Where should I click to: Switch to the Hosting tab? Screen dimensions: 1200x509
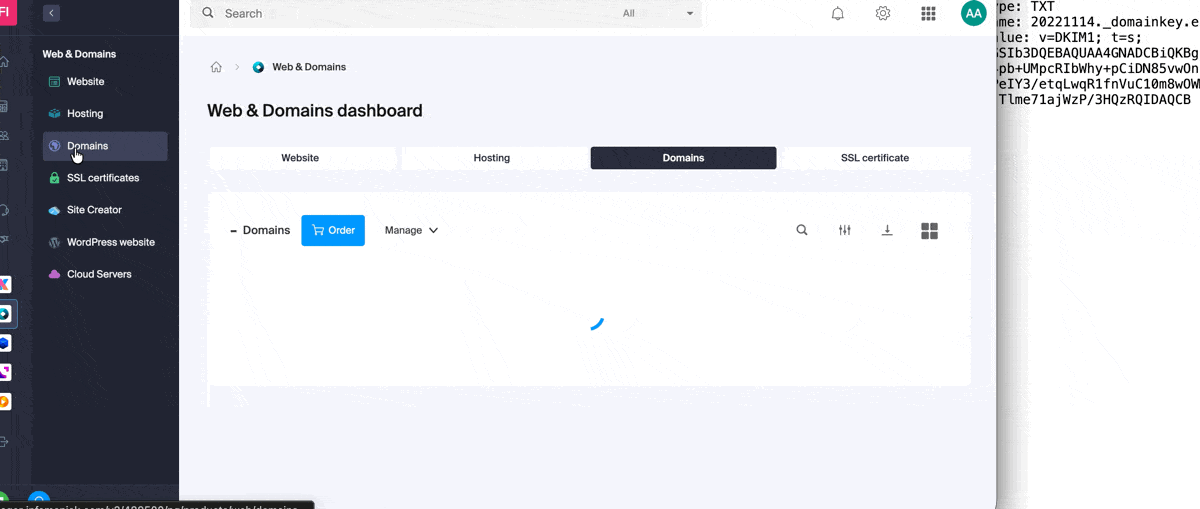pos(491,158)
